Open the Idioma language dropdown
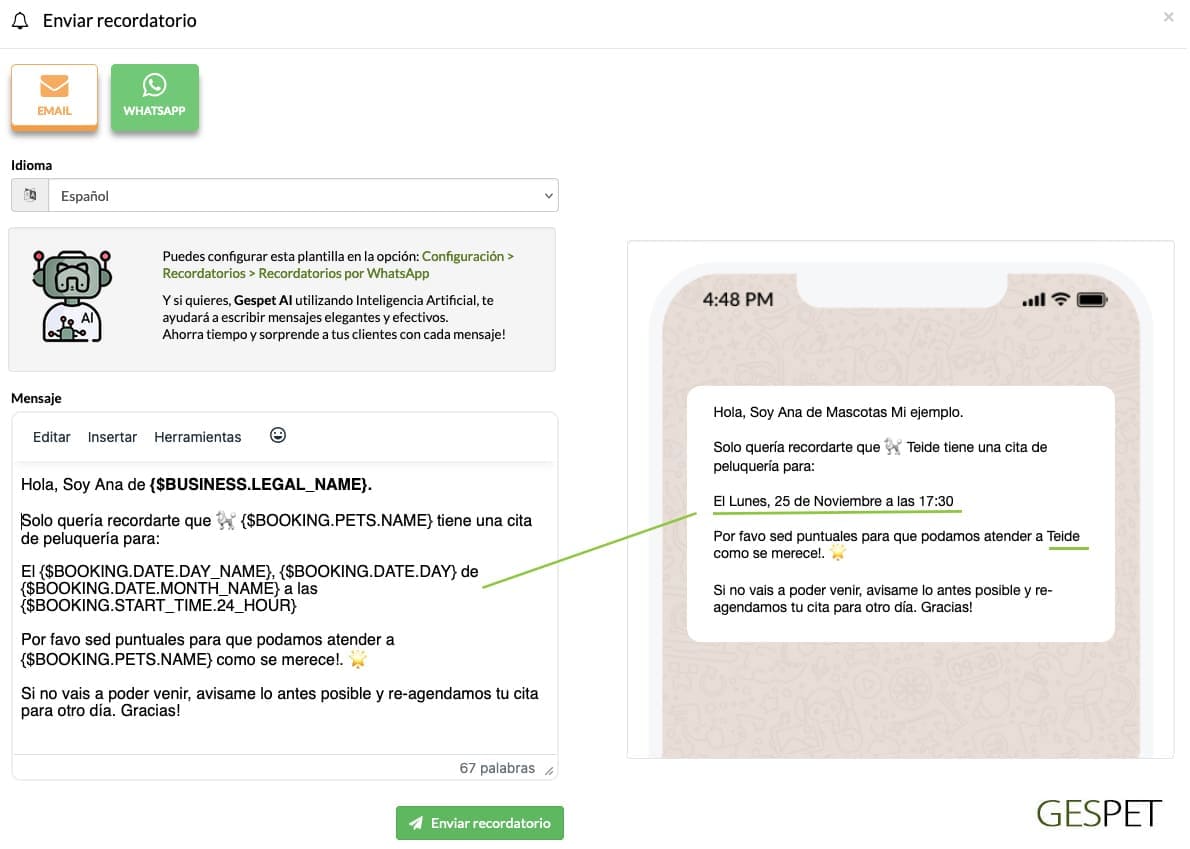This screenshot has width=1190, height=849. coord(303,196)
